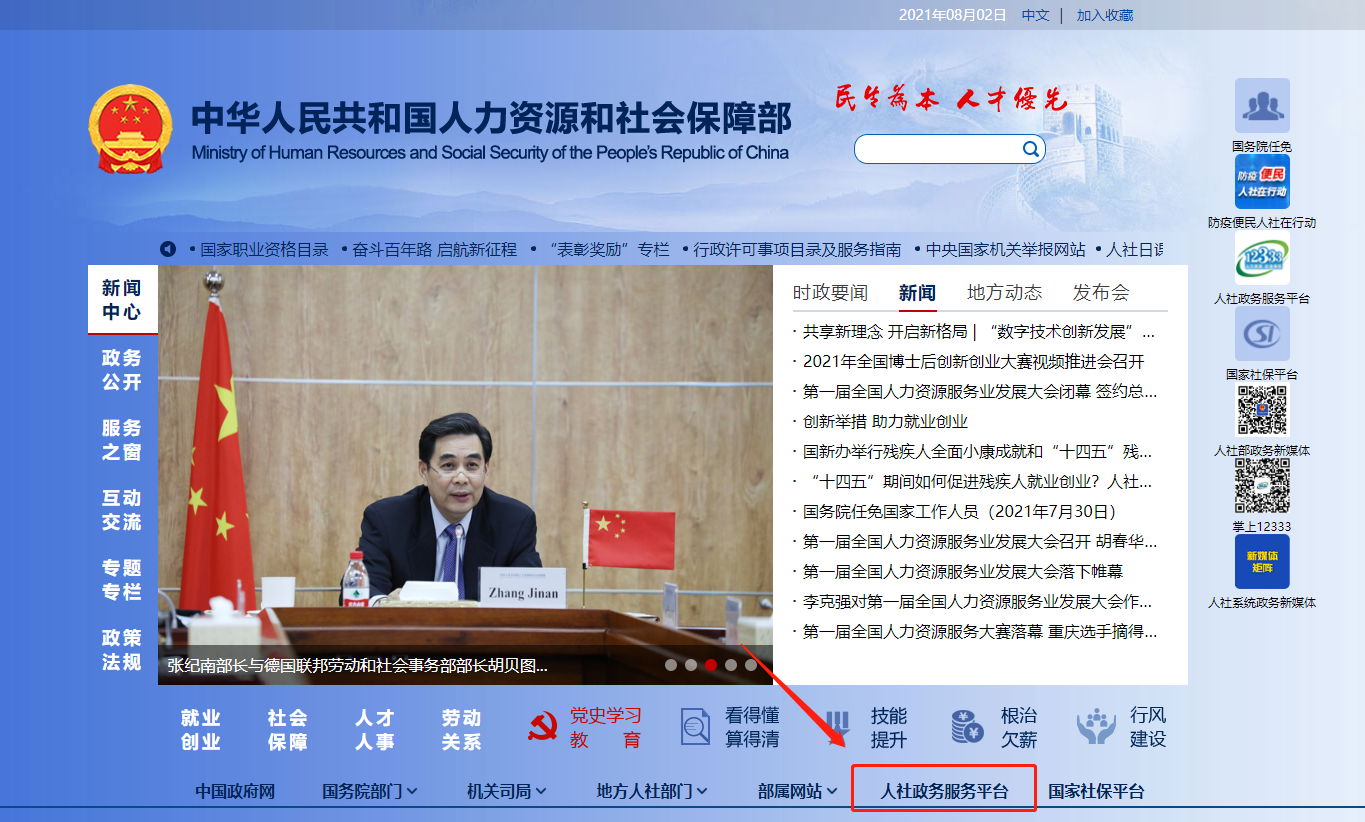This screenshot has width=1365, height=822.
Task: Click the 12333 人社政务服务平台 sidebar icon
Action: tap(1262, 259)
